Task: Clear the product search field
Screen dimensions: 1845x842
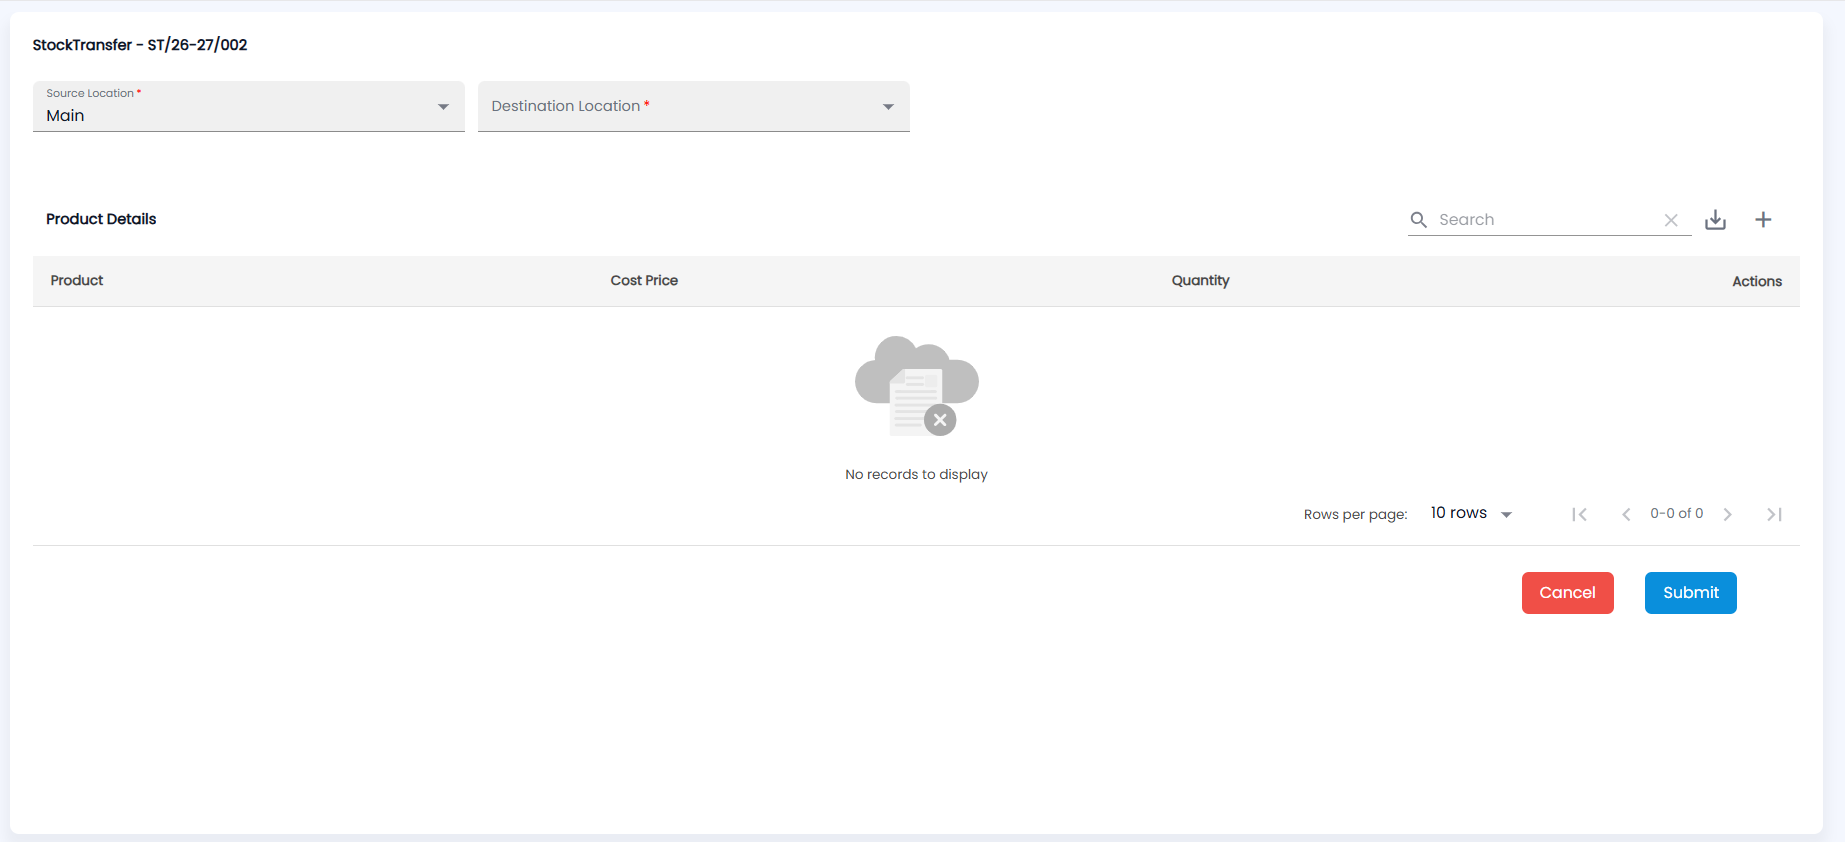Action: pos(1671,220)
